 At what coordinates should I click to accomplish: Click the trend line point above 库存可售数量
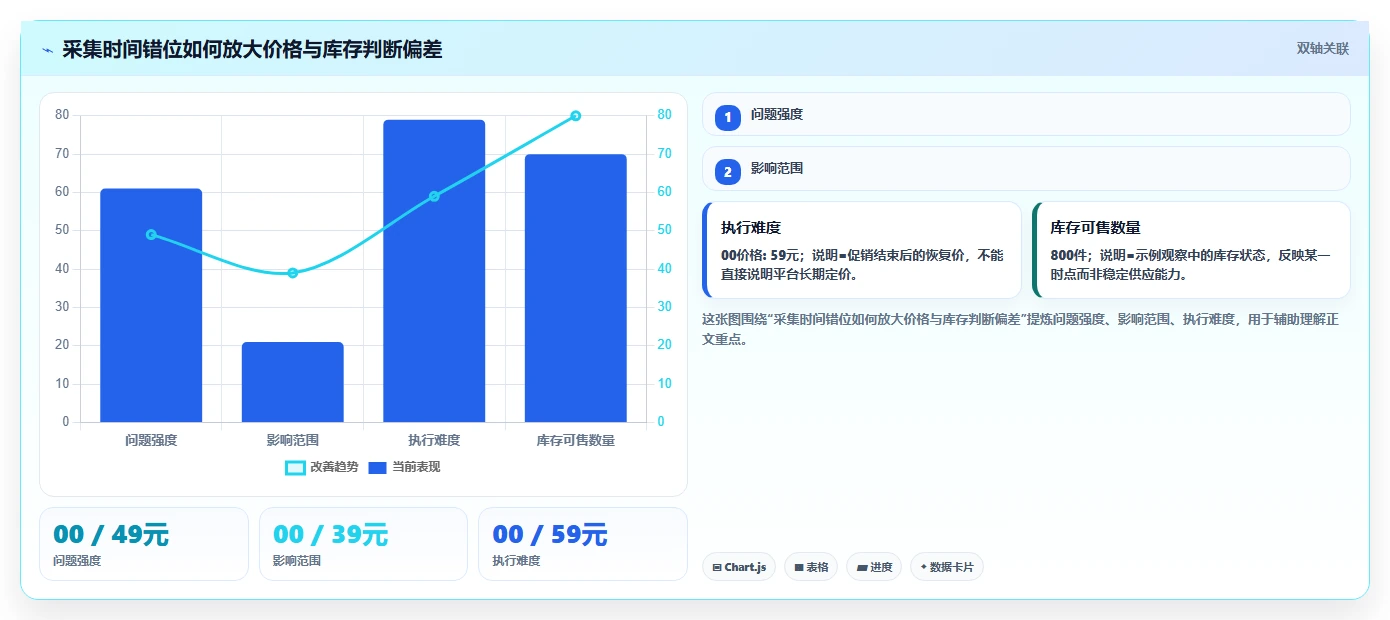tap(576, 116)
